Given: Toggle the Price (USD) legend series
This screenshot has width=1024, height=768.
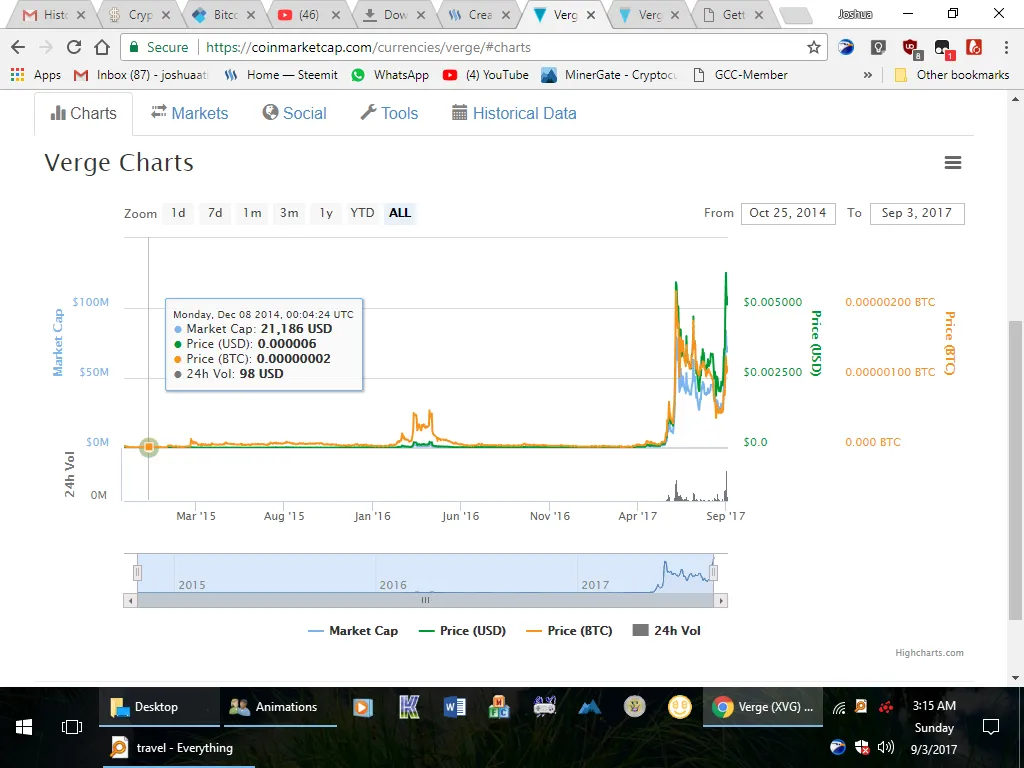Looking at the screenshot, I should [462, 631].
